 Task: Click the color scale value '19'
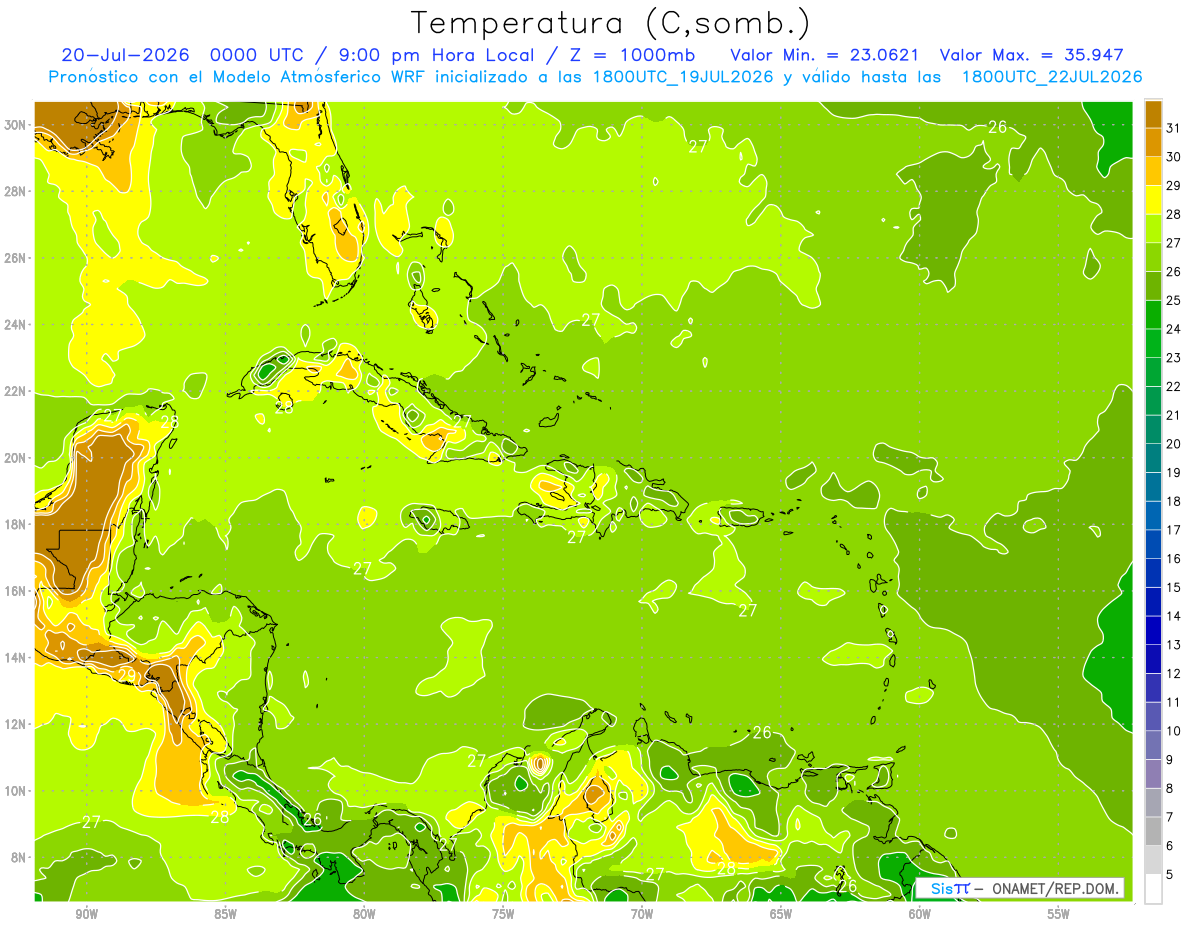click(x=1174, y=472)
